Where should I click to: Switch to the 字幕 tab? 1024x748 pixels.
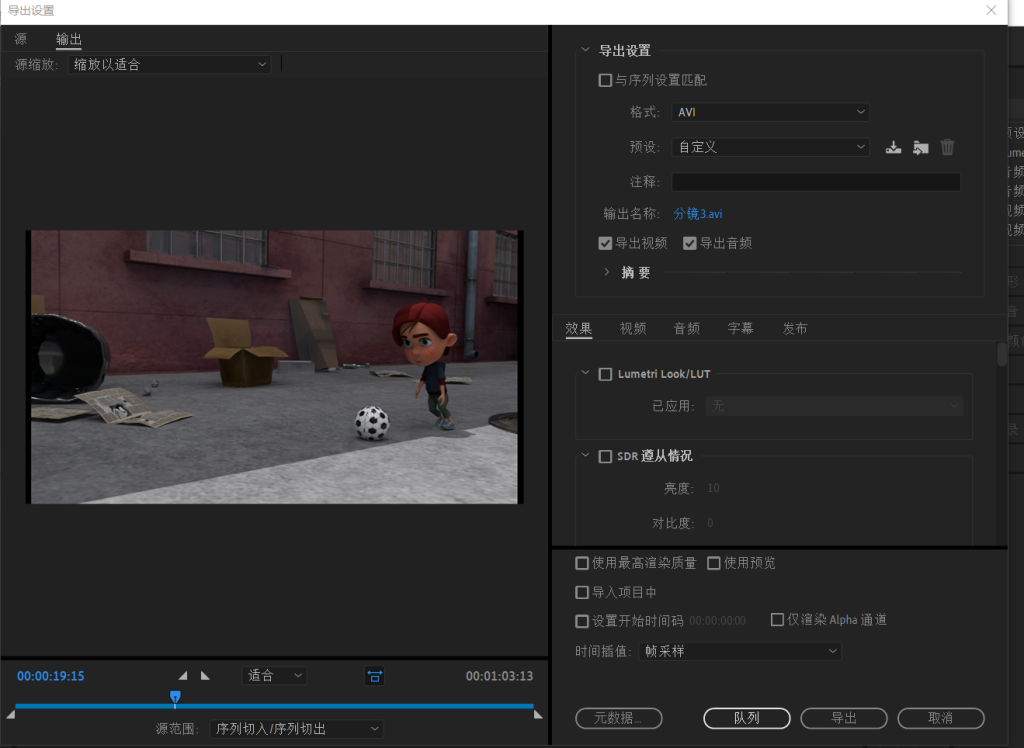pos(741,329)
